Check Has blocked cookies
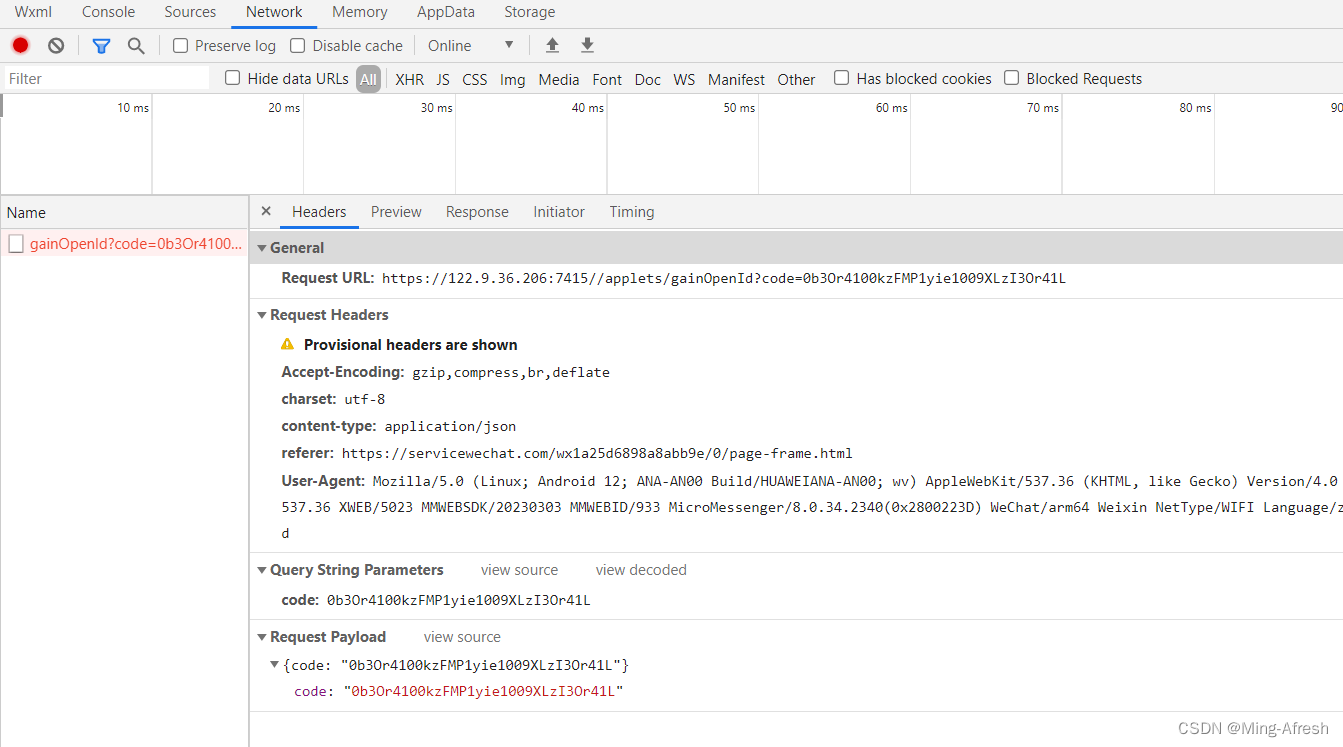This screenshot has height=747, width=1343. [x=842, y=78]
